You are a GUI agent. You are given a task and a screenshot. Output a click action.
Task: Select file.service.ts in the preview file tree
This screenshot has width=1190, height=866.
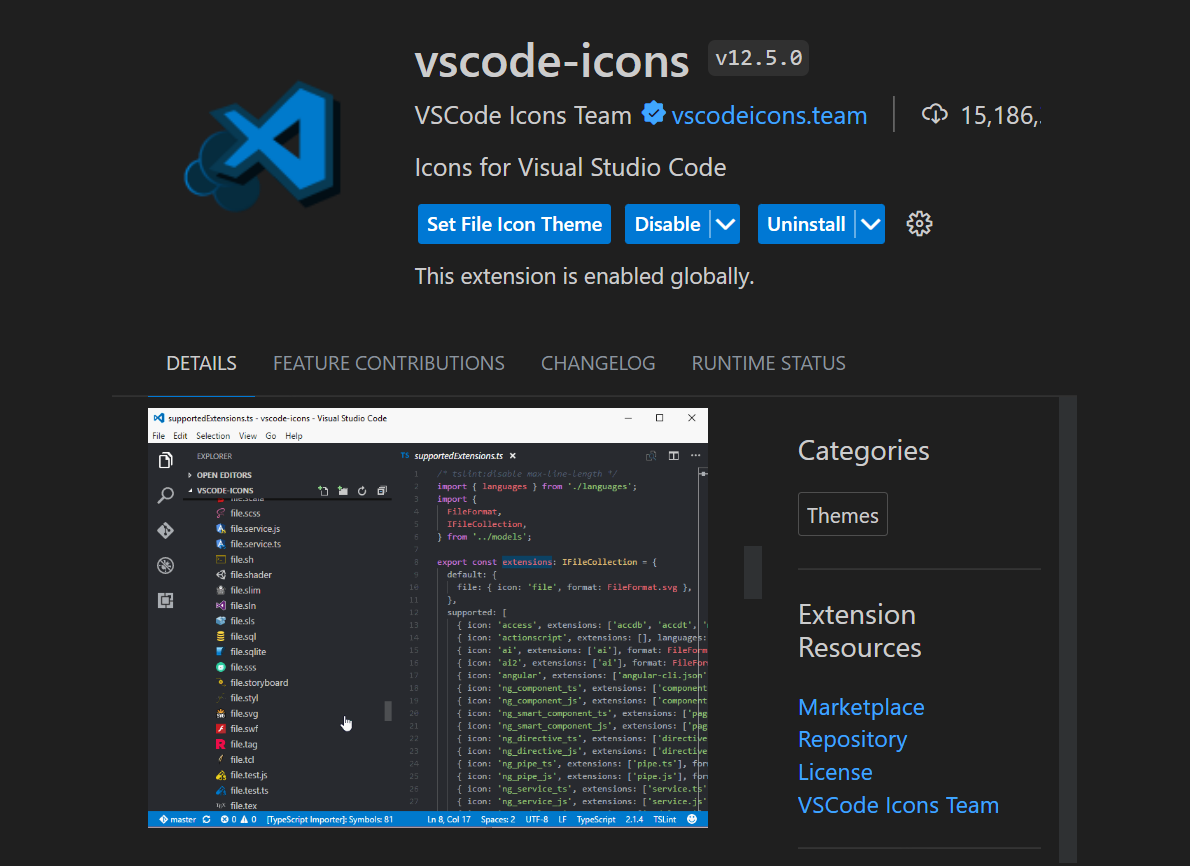[249, 544]
